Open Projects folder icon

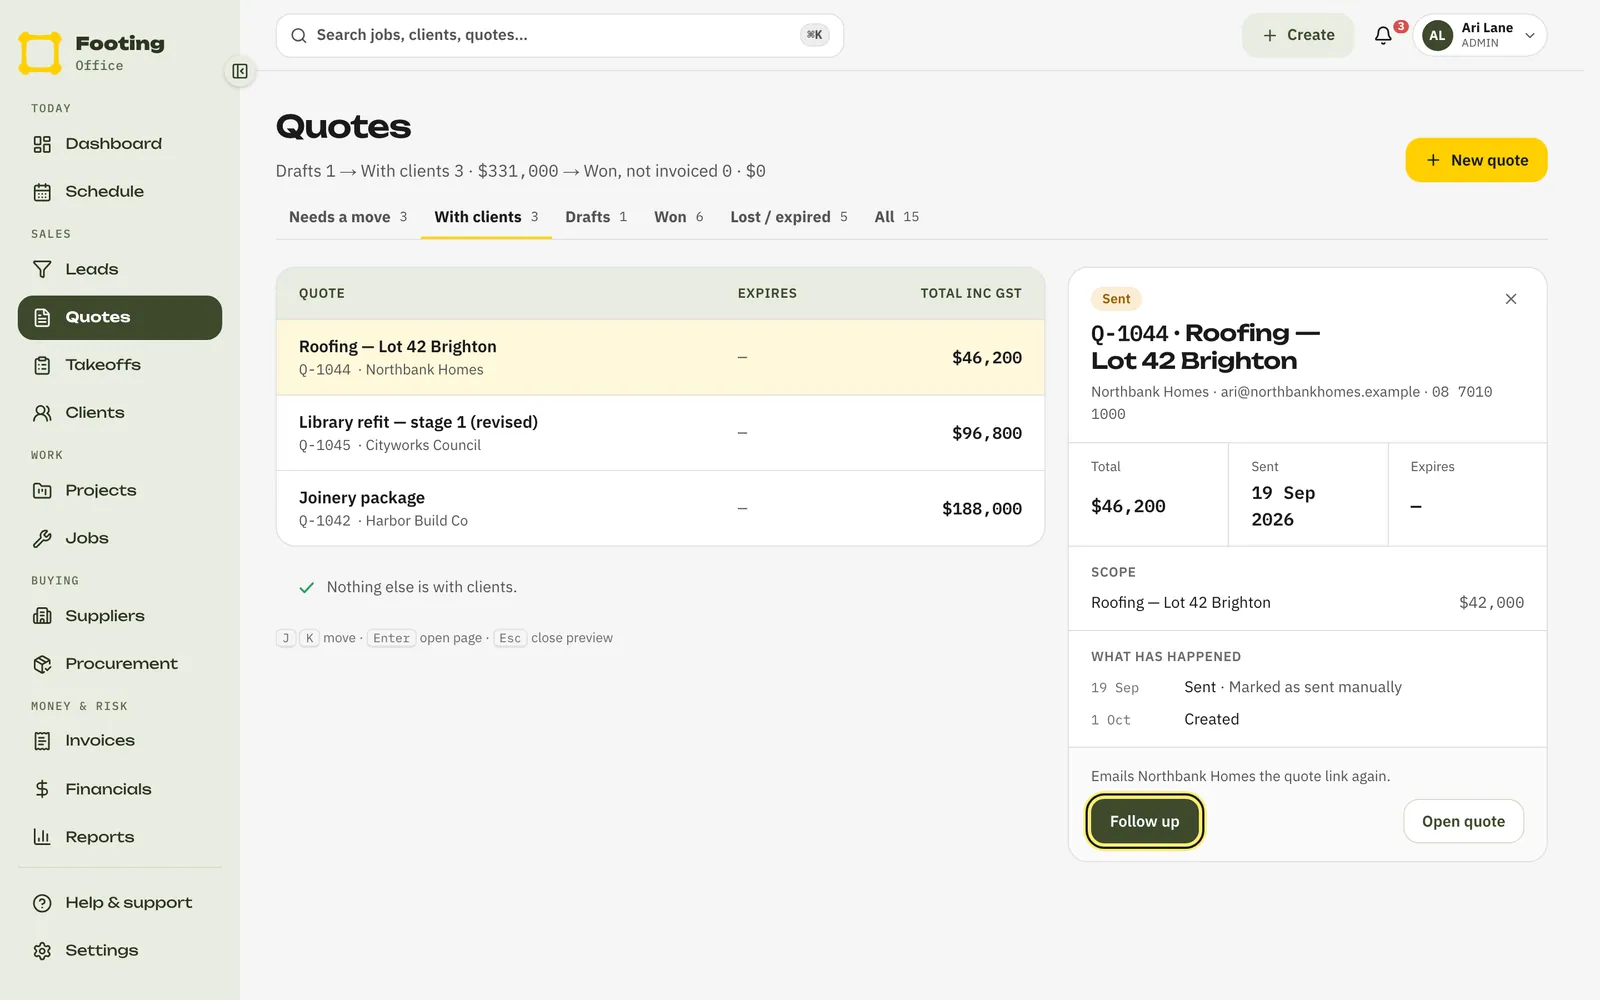click(42, 490)
